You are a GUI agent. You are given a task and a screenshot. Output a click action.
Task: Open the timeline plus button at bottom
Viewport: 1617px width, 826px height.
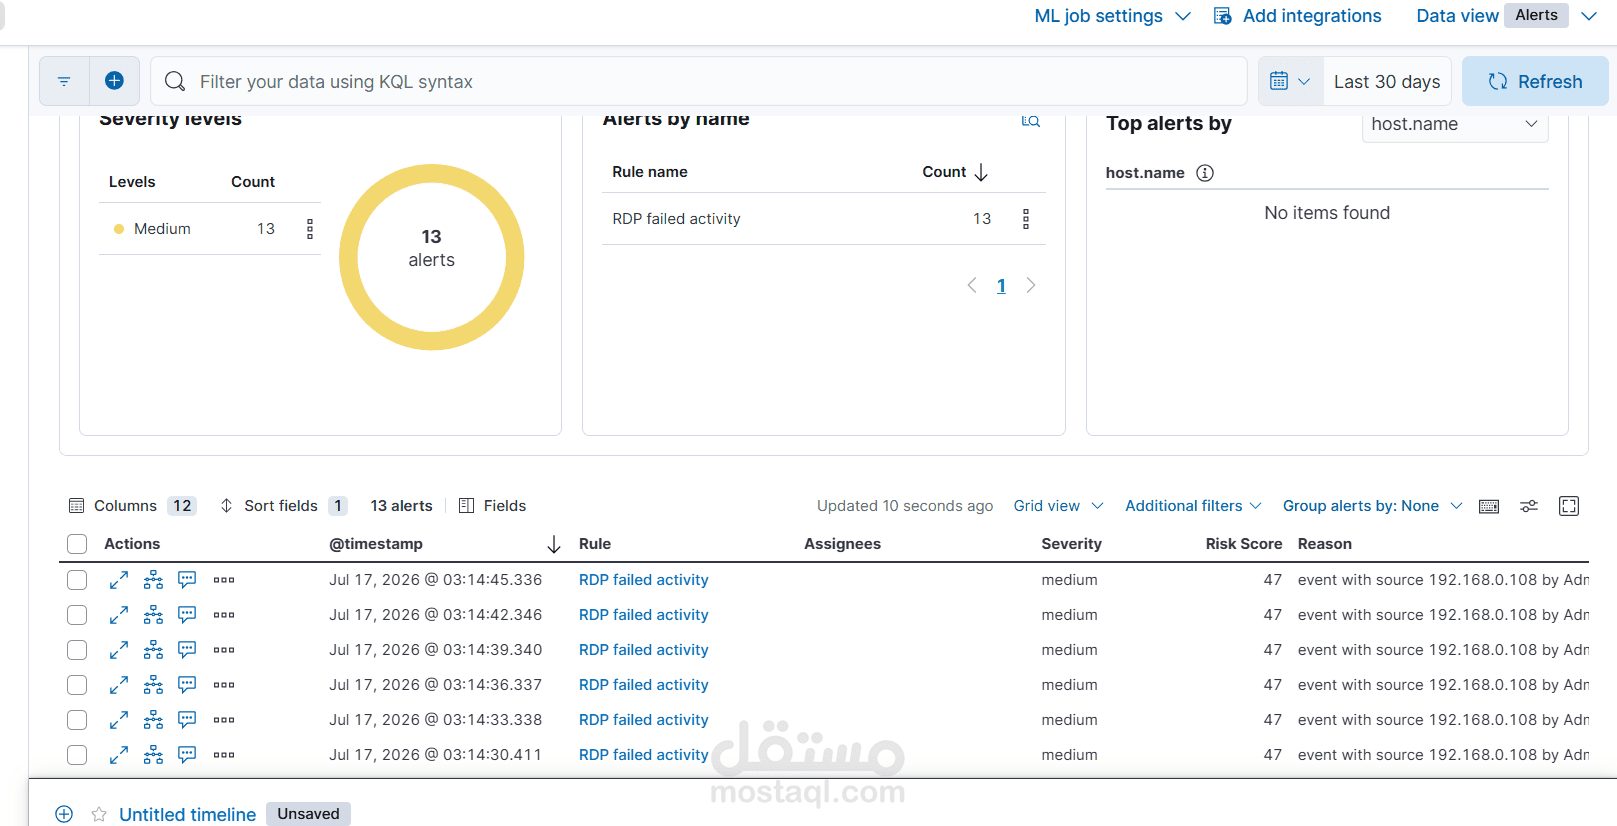coord(64,814)
